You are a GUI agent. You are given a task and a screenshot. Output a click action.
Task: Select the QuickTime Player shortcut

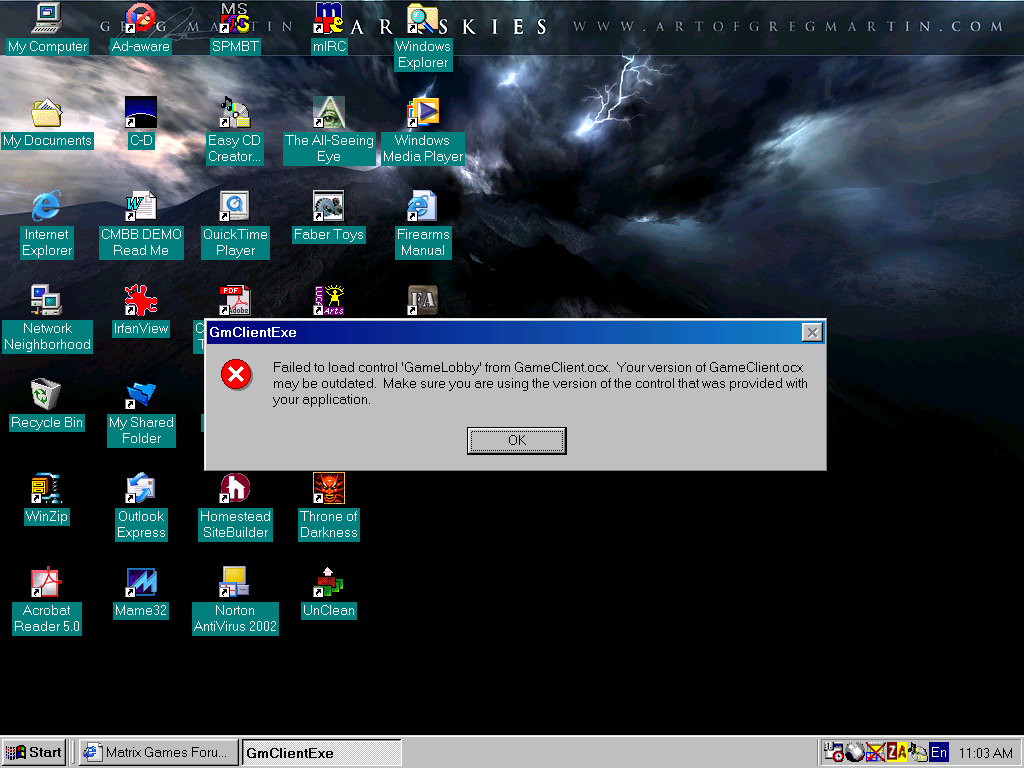click(235, 225)
